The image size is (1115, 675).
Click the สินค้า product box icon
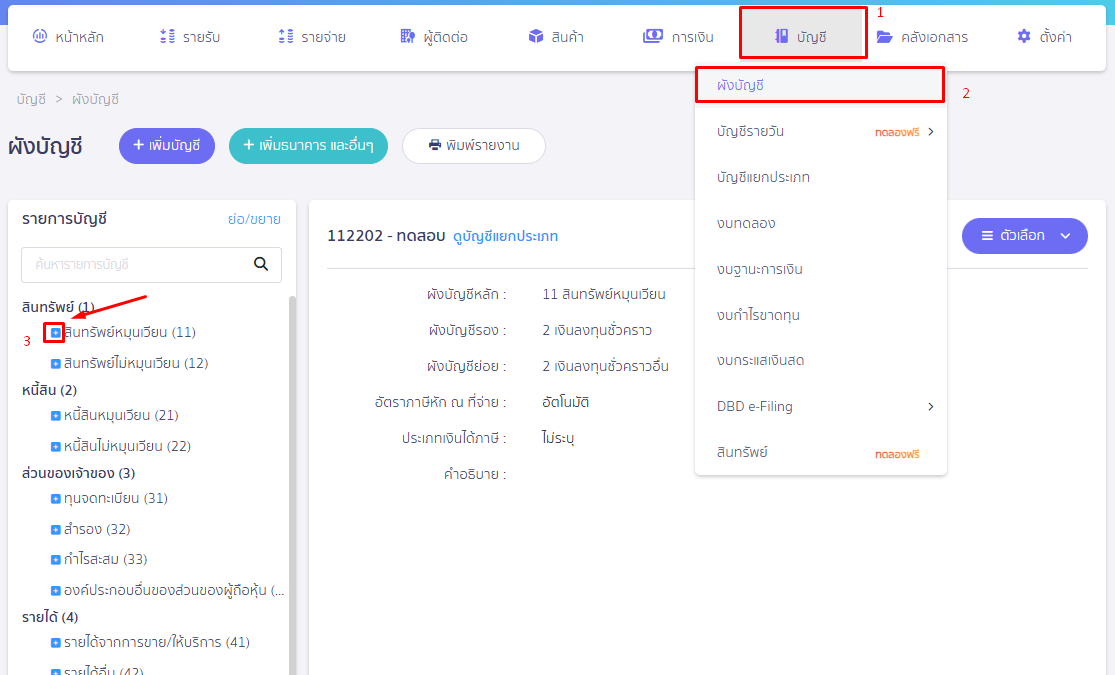536,37
